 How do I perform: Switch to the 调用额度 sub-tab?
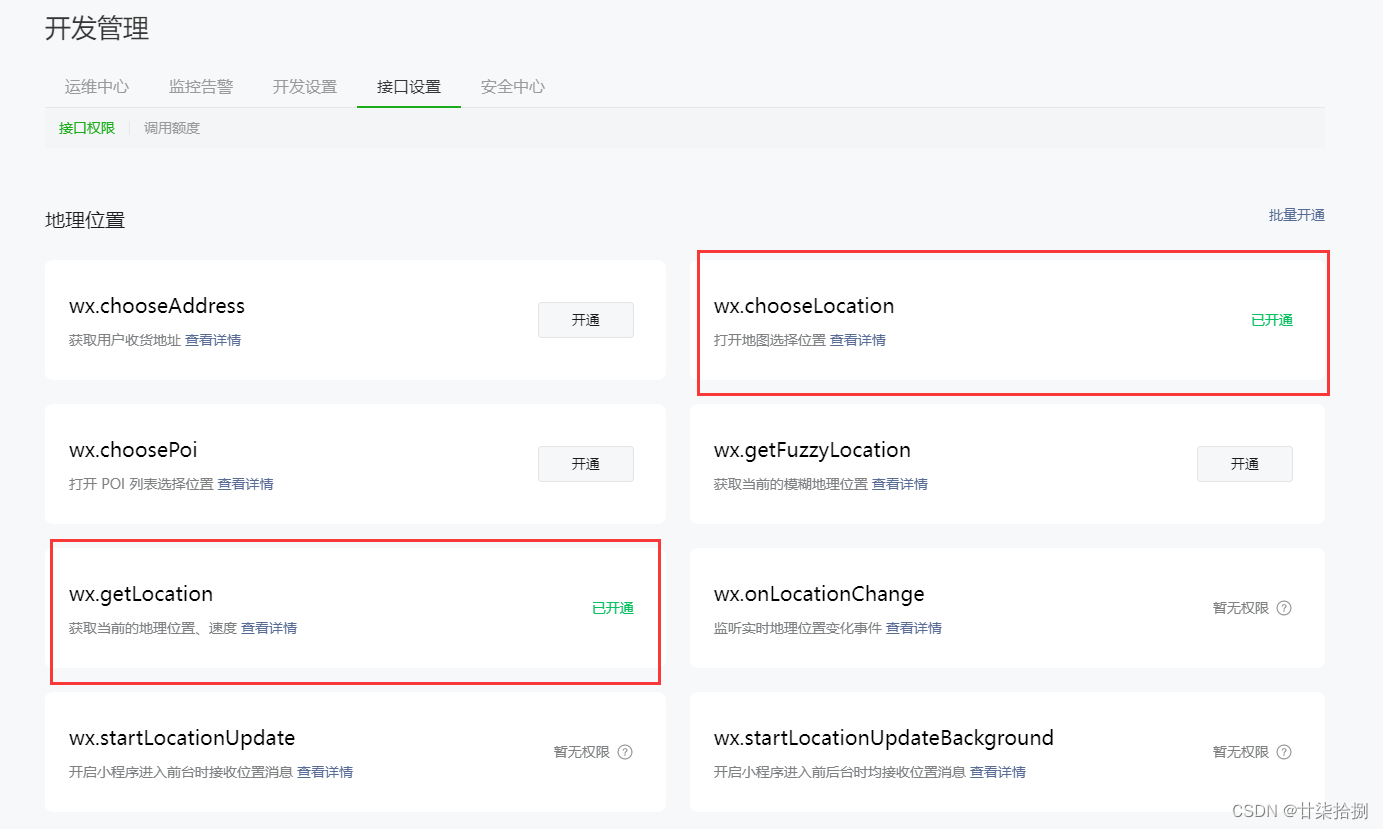172,128
